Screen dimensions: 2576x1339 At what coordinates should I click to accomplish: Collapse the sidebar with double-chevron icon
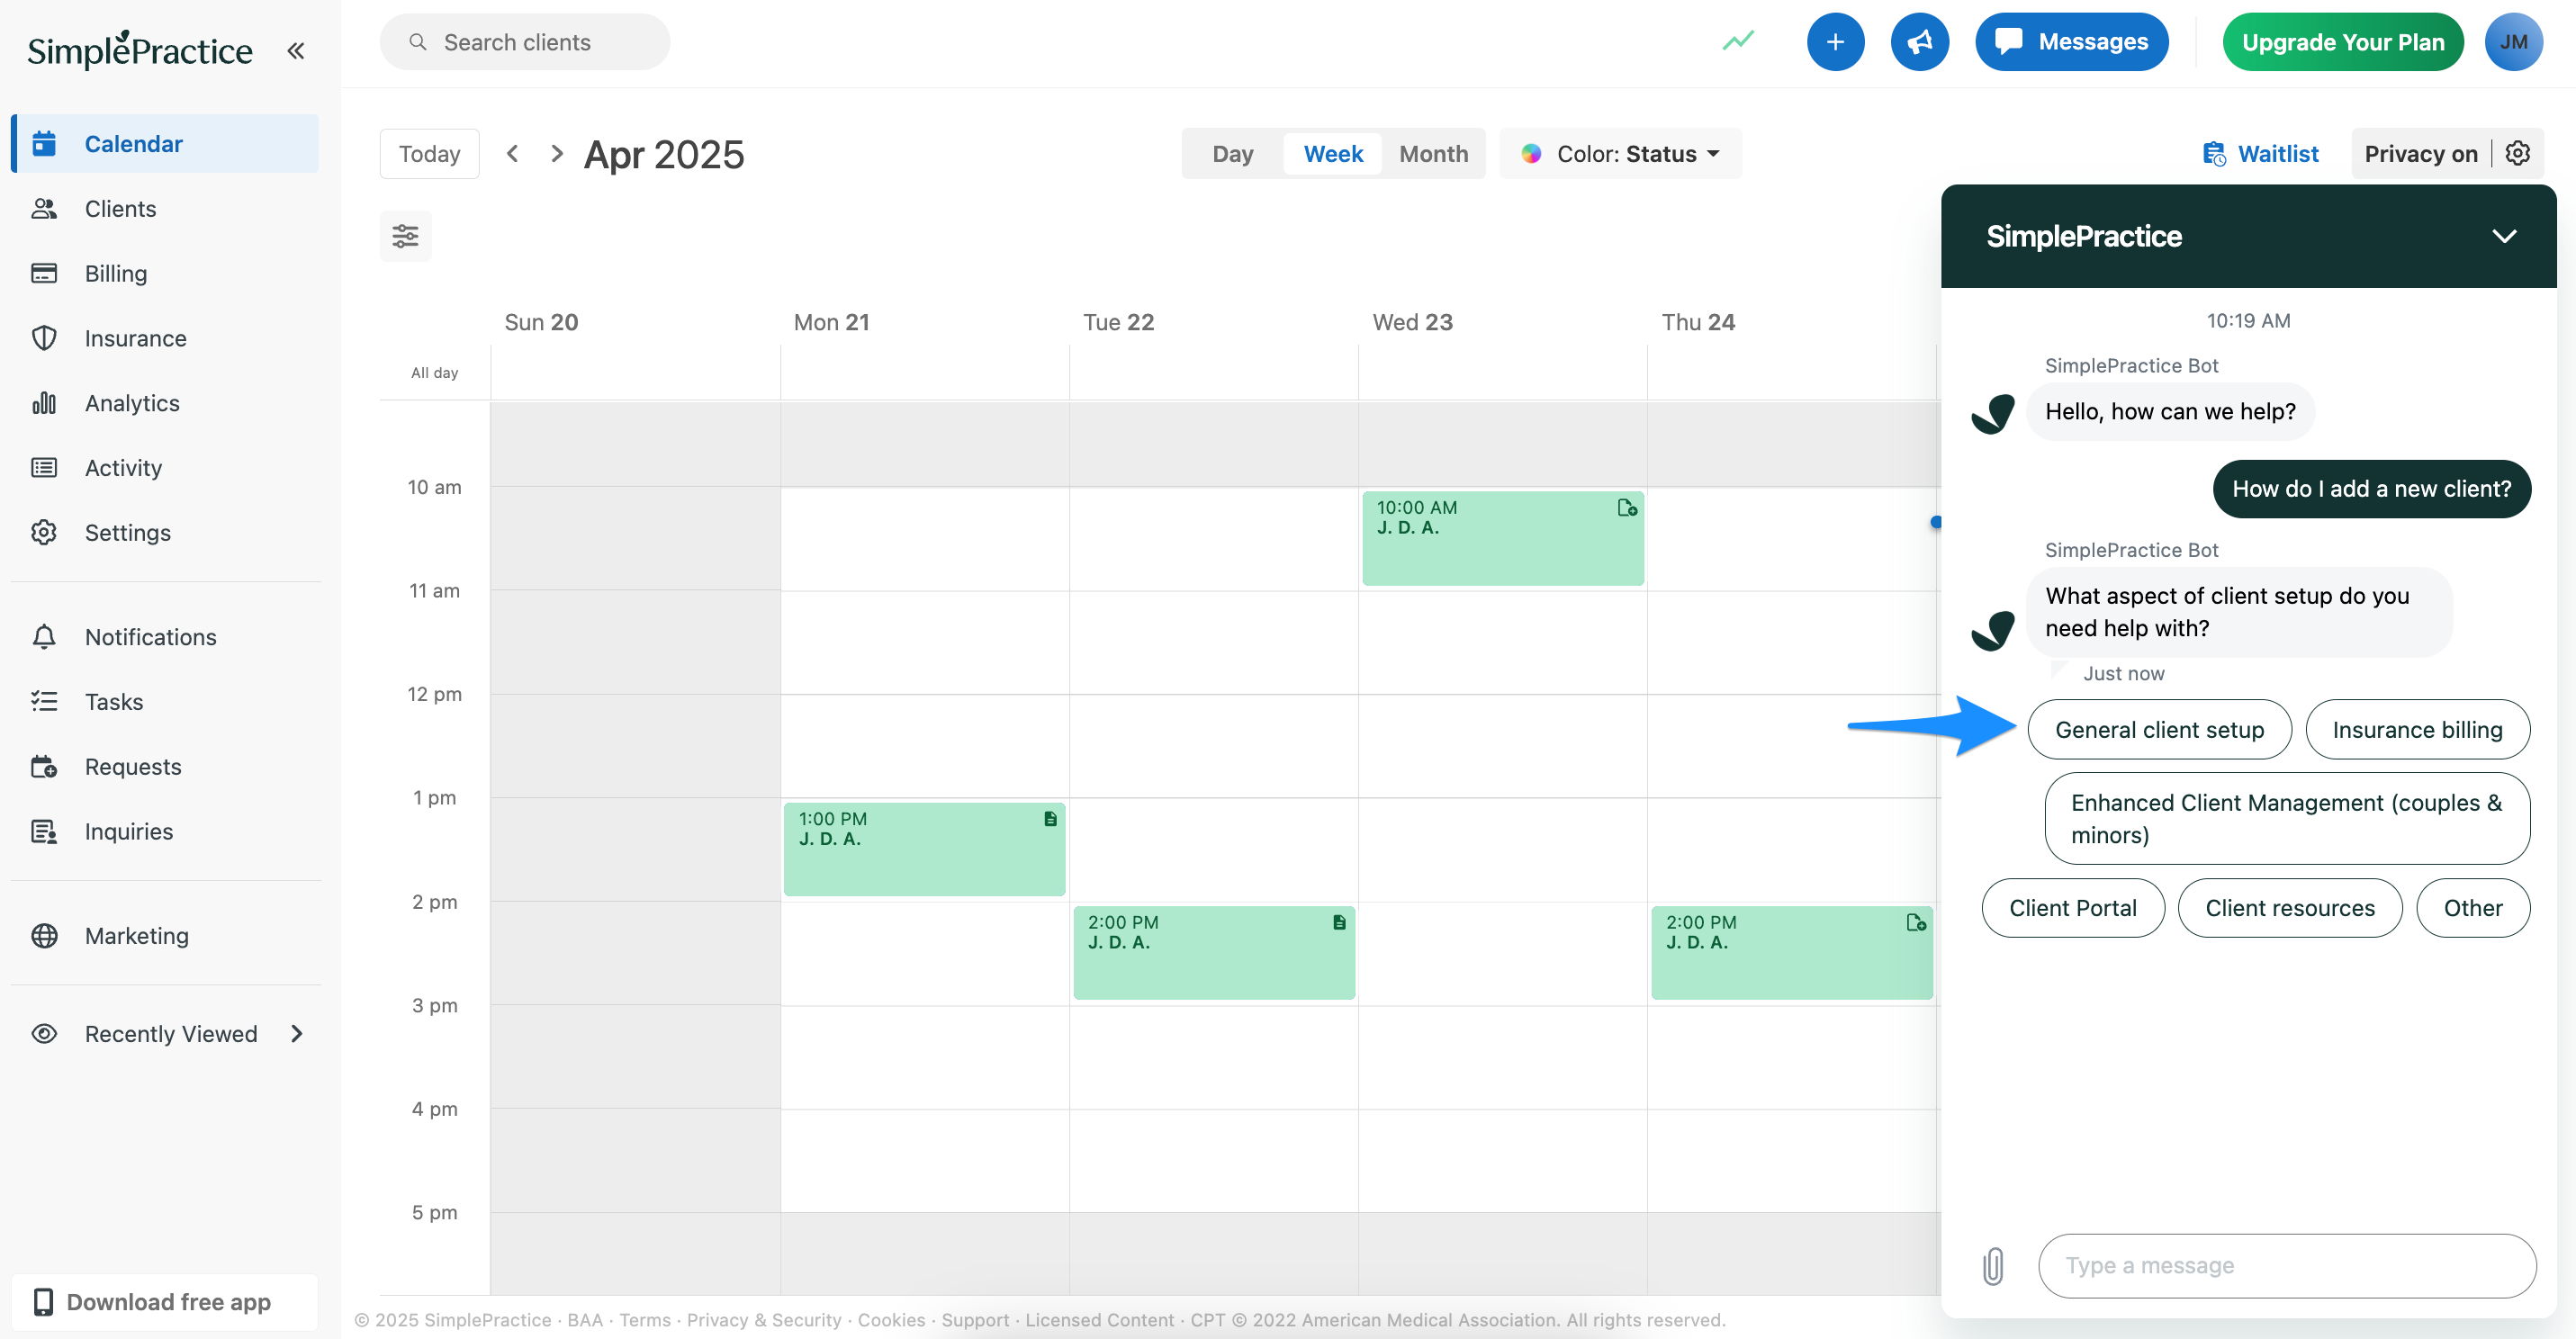295,50
